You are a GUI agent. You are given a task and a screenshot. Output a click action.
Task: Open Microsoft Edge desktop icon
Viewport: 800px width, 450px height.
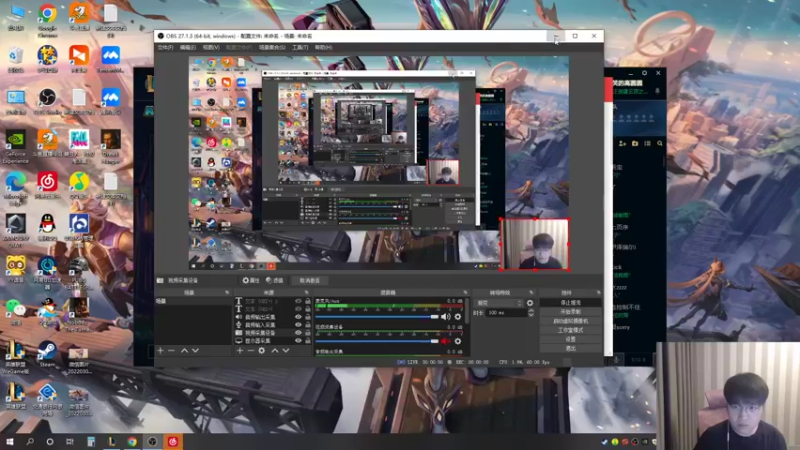[15, 188]
